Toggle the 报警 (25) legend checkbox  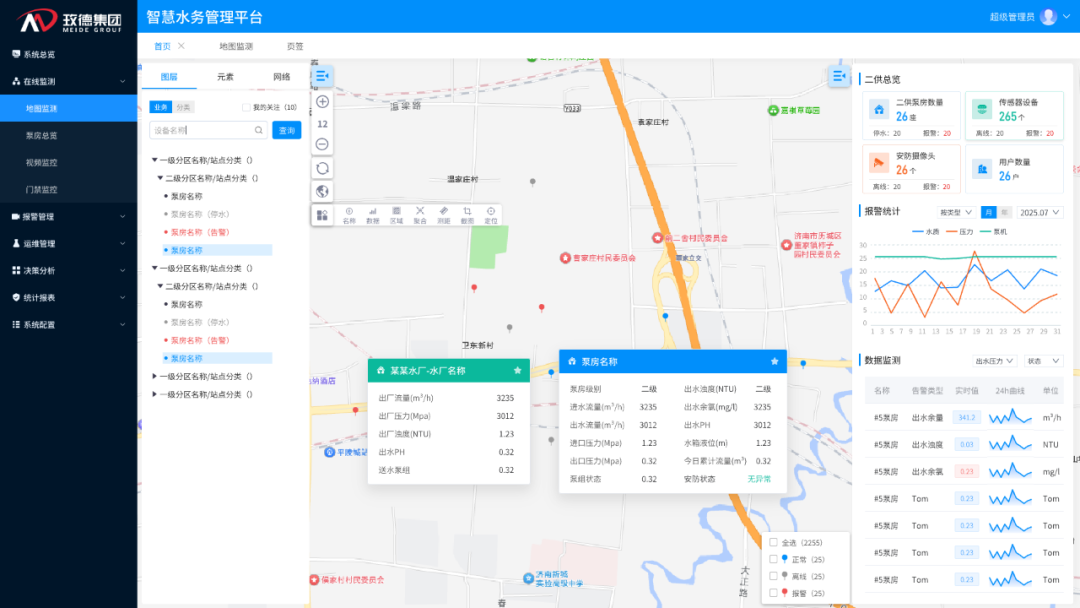pos(773,593)
